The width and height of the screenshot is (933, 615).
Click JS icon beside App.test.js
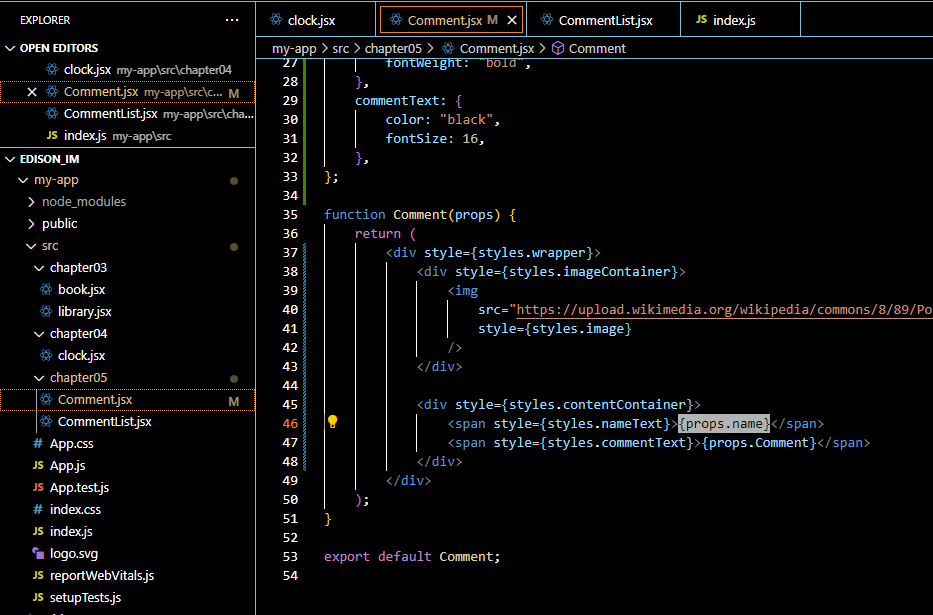tap(38, 487)
